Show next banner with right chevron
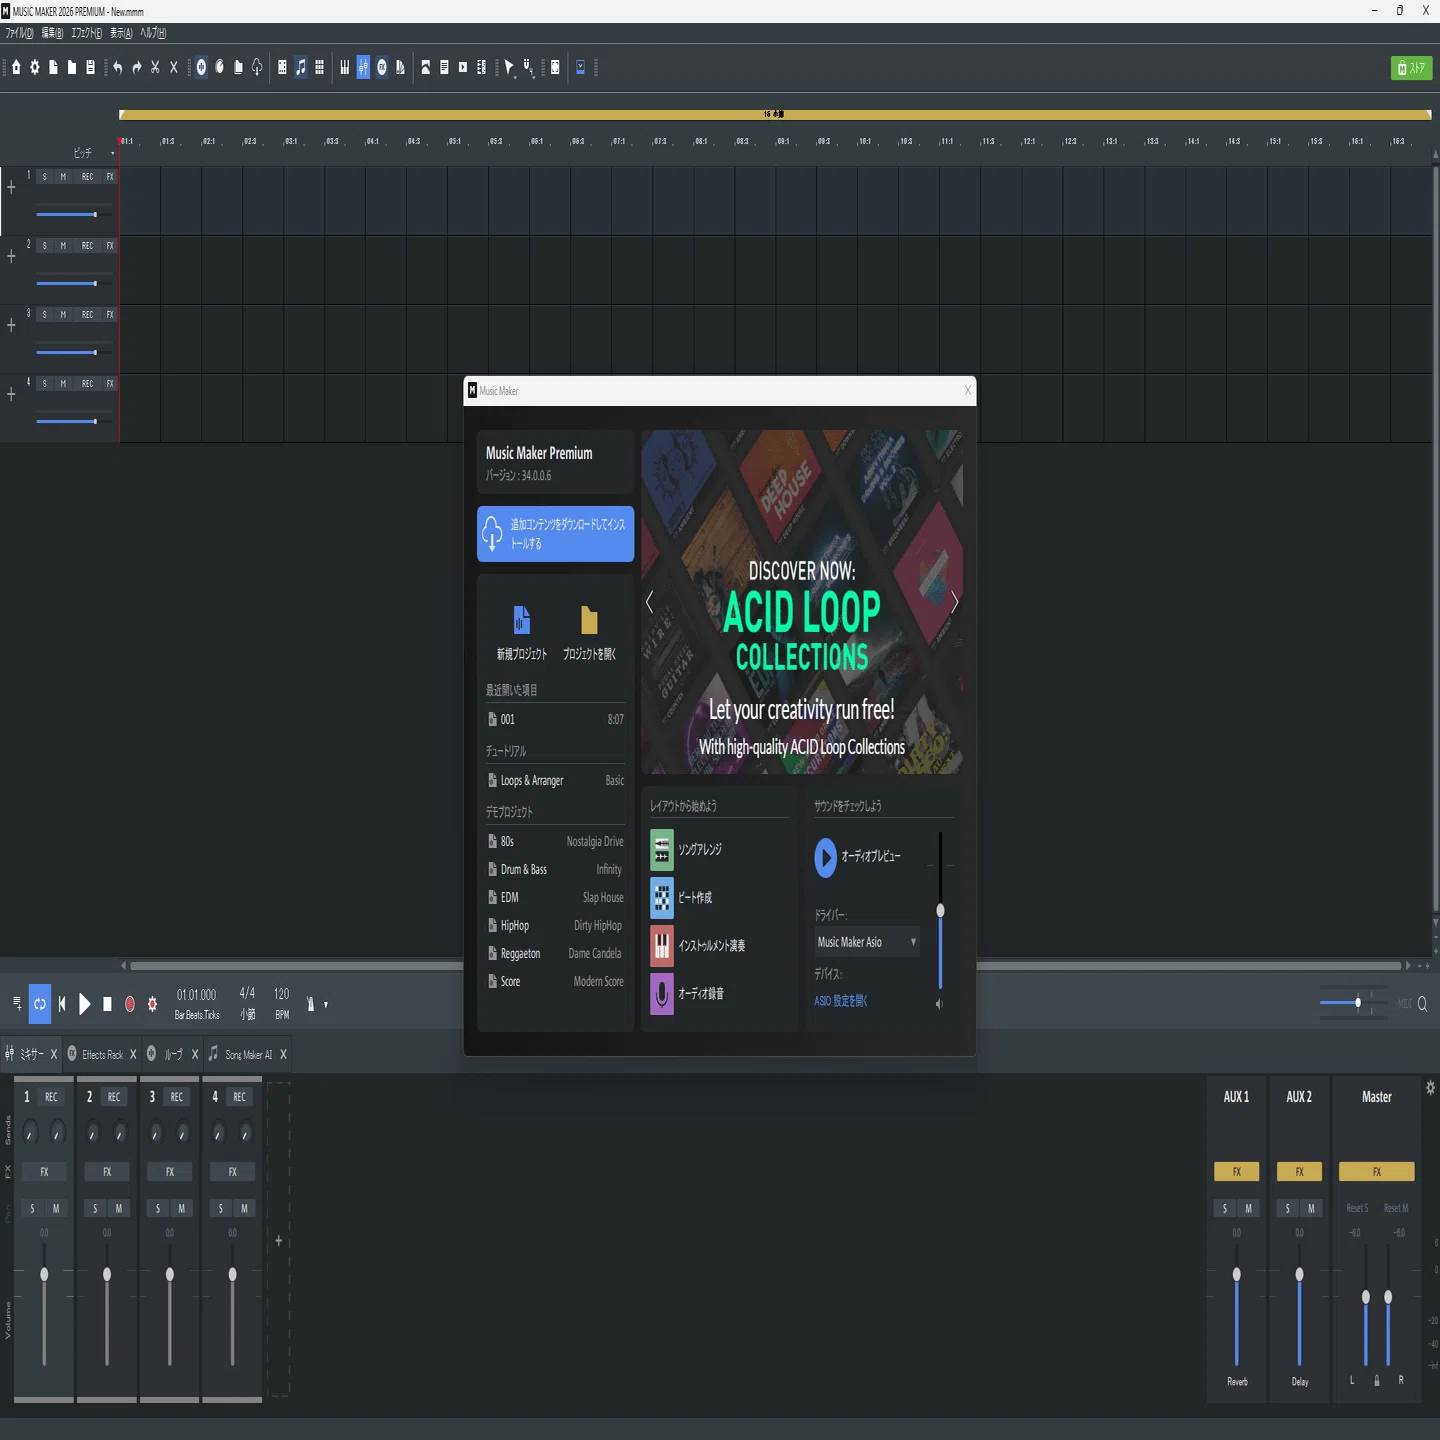This screenshot has height=1440, width=1440. coord(954,602)
